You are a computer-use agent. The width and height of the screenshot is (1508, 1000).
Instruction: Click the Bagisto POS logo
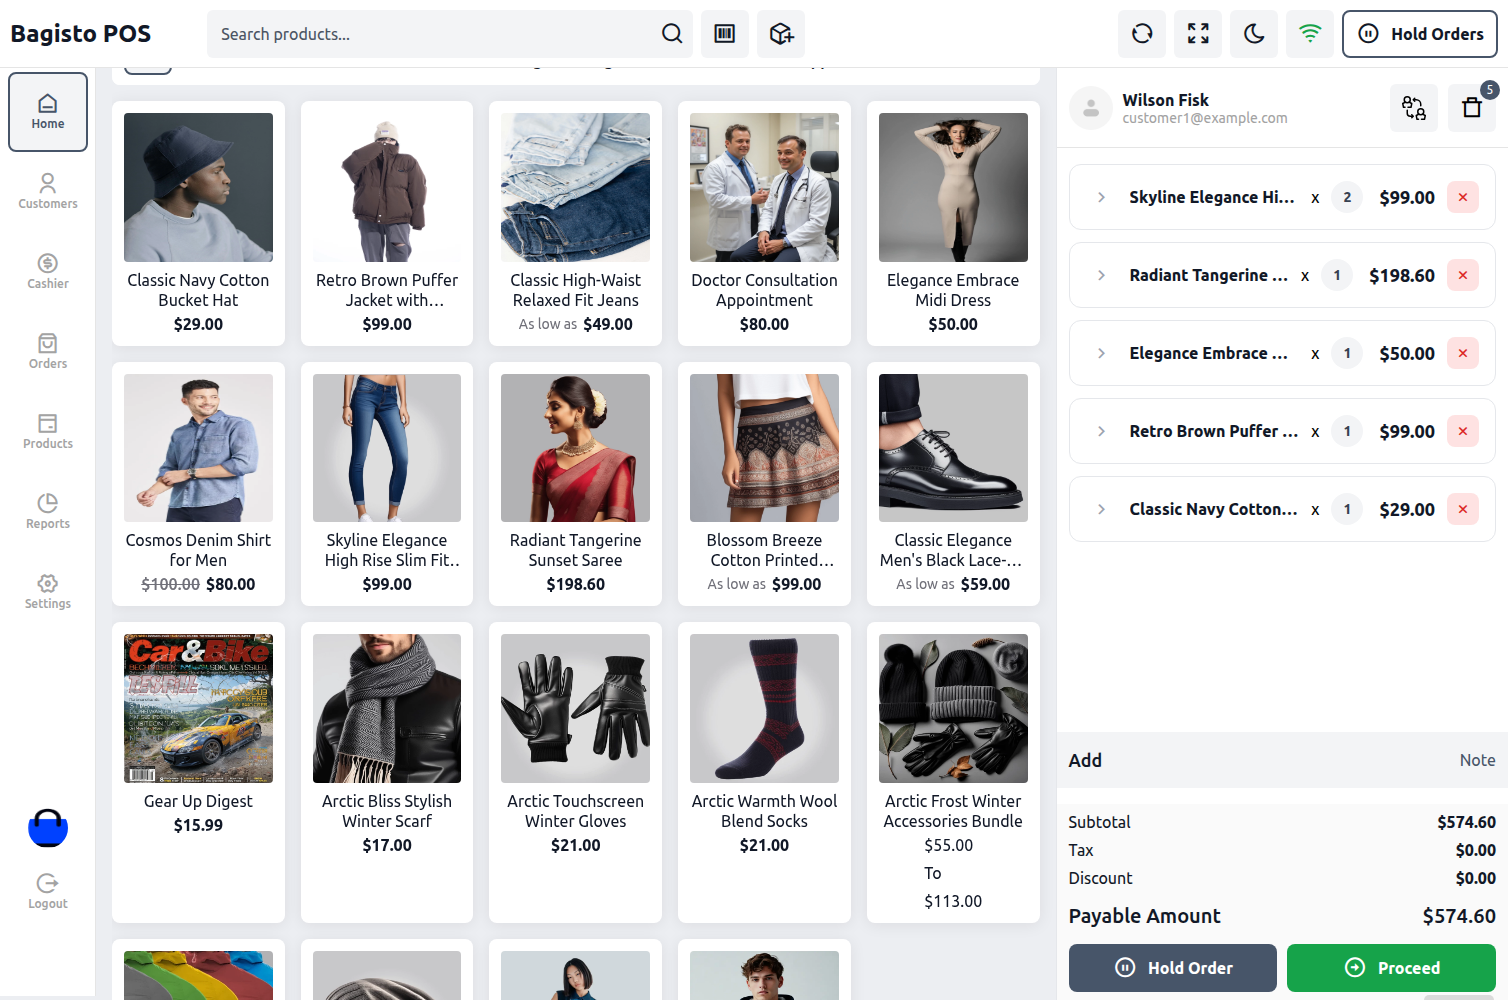tap(81, 34)
